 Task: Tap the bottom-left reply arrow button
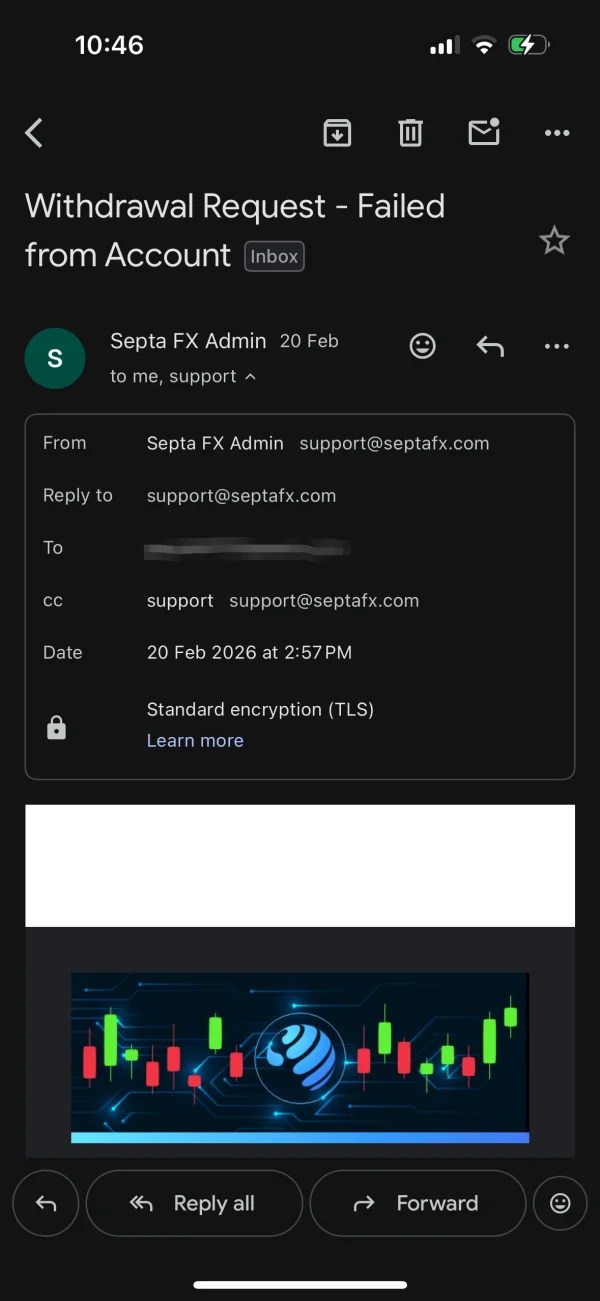[x=46, y=1204]
